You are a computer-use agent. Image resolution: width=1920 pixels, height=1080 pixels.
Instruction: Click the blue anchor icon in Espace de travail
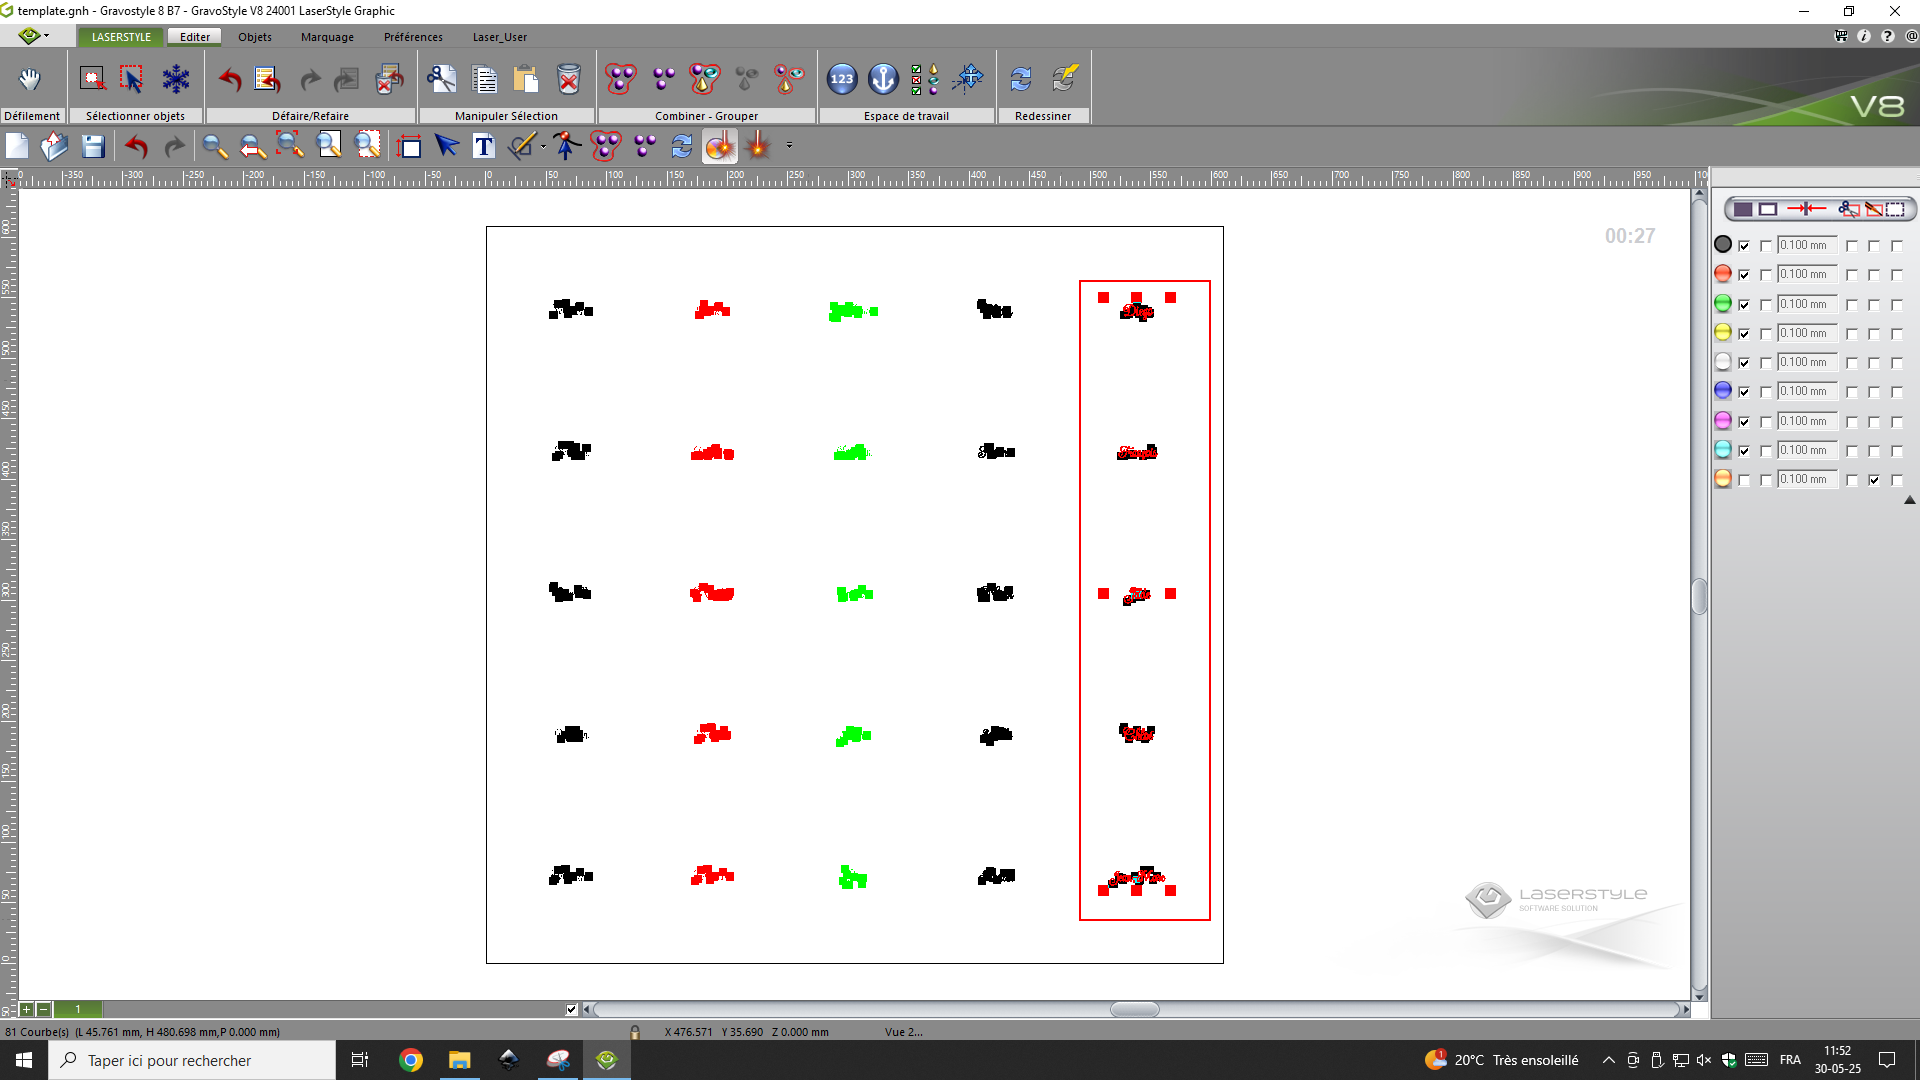883,79
